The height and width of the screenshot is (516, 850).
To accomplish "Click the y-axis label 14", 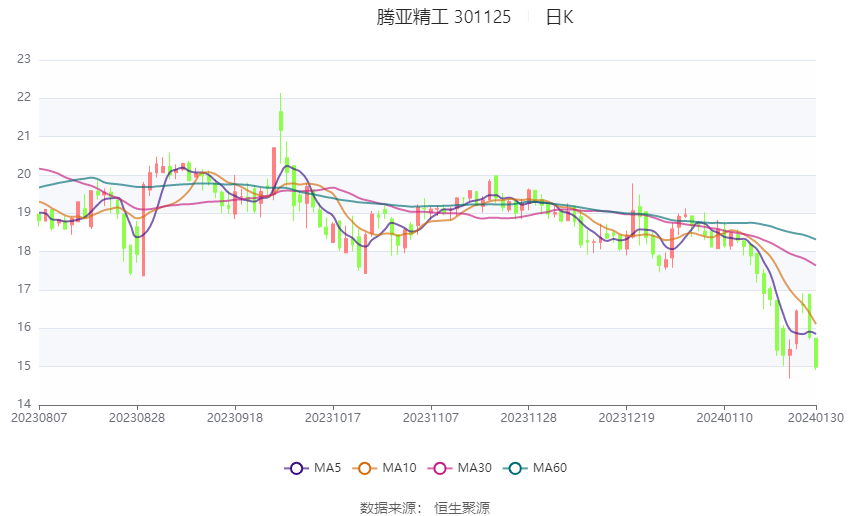I will [x=25, y=404].
